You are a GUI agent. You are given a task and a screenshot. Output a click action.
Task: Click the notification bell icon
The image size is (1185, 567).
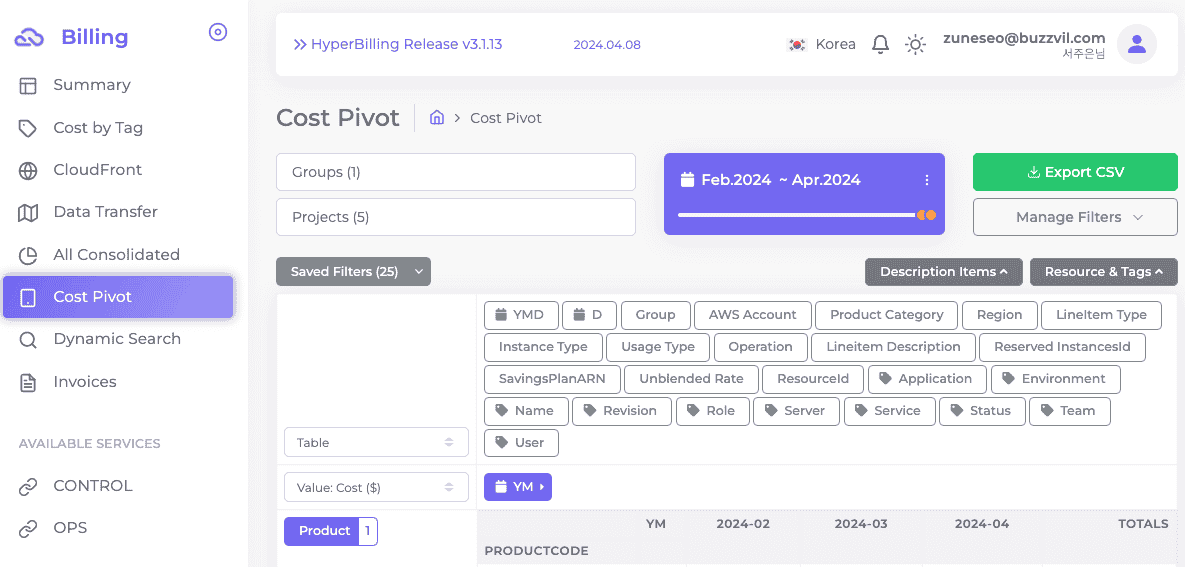[x=880, y=44]
